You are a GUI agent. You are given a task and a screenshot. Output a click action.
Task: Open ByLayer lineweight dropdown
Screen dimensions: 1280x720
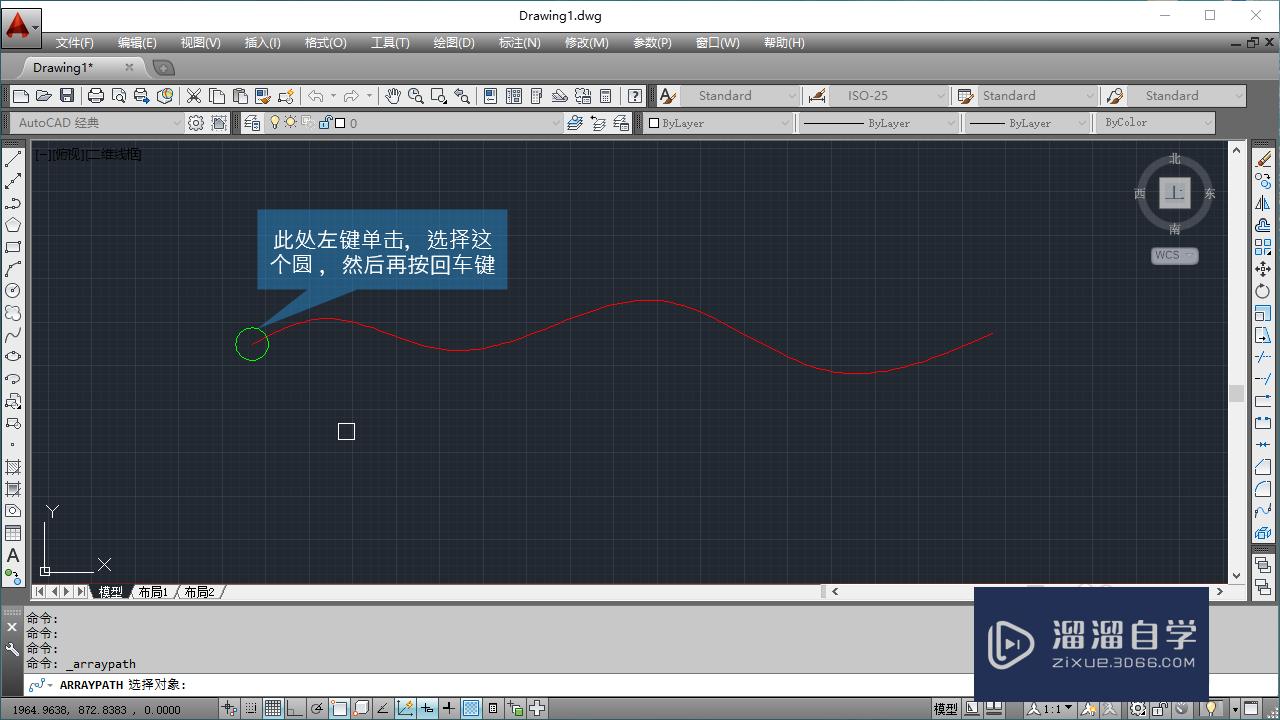(1027, 123)
